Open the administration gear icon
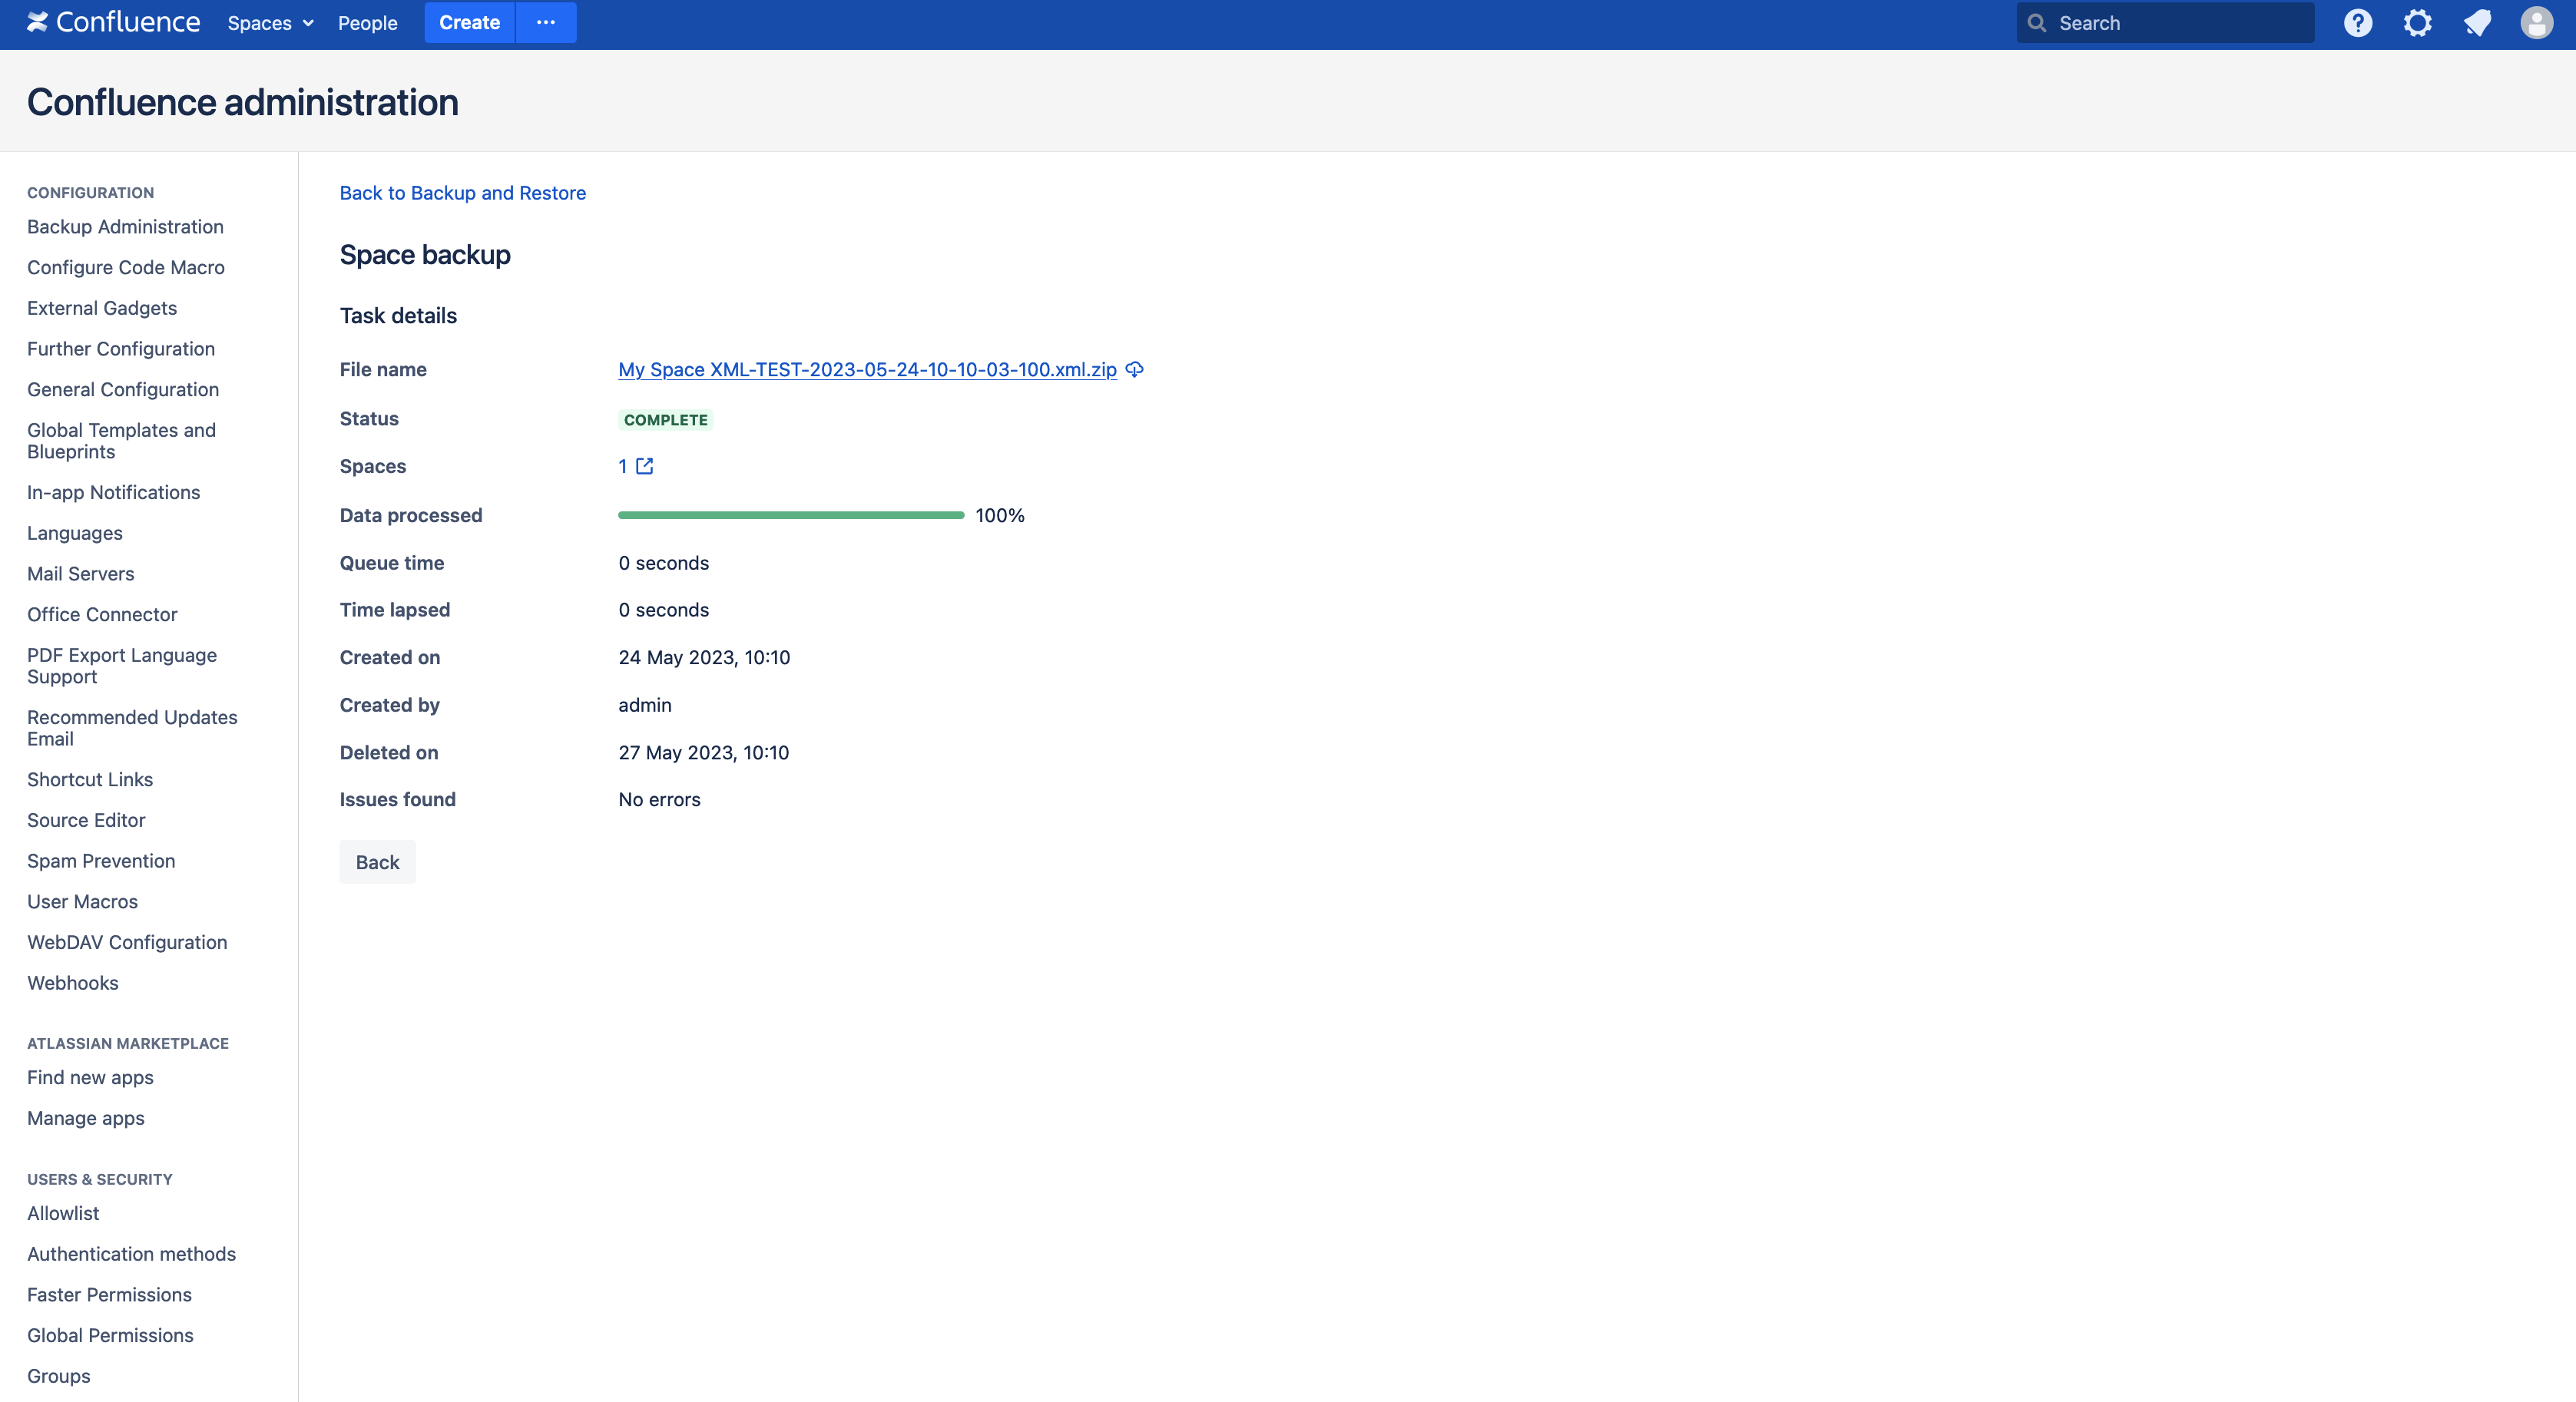This screenshot has height=1402, width=2576. pyautogui.click(x=2417, y=23)
